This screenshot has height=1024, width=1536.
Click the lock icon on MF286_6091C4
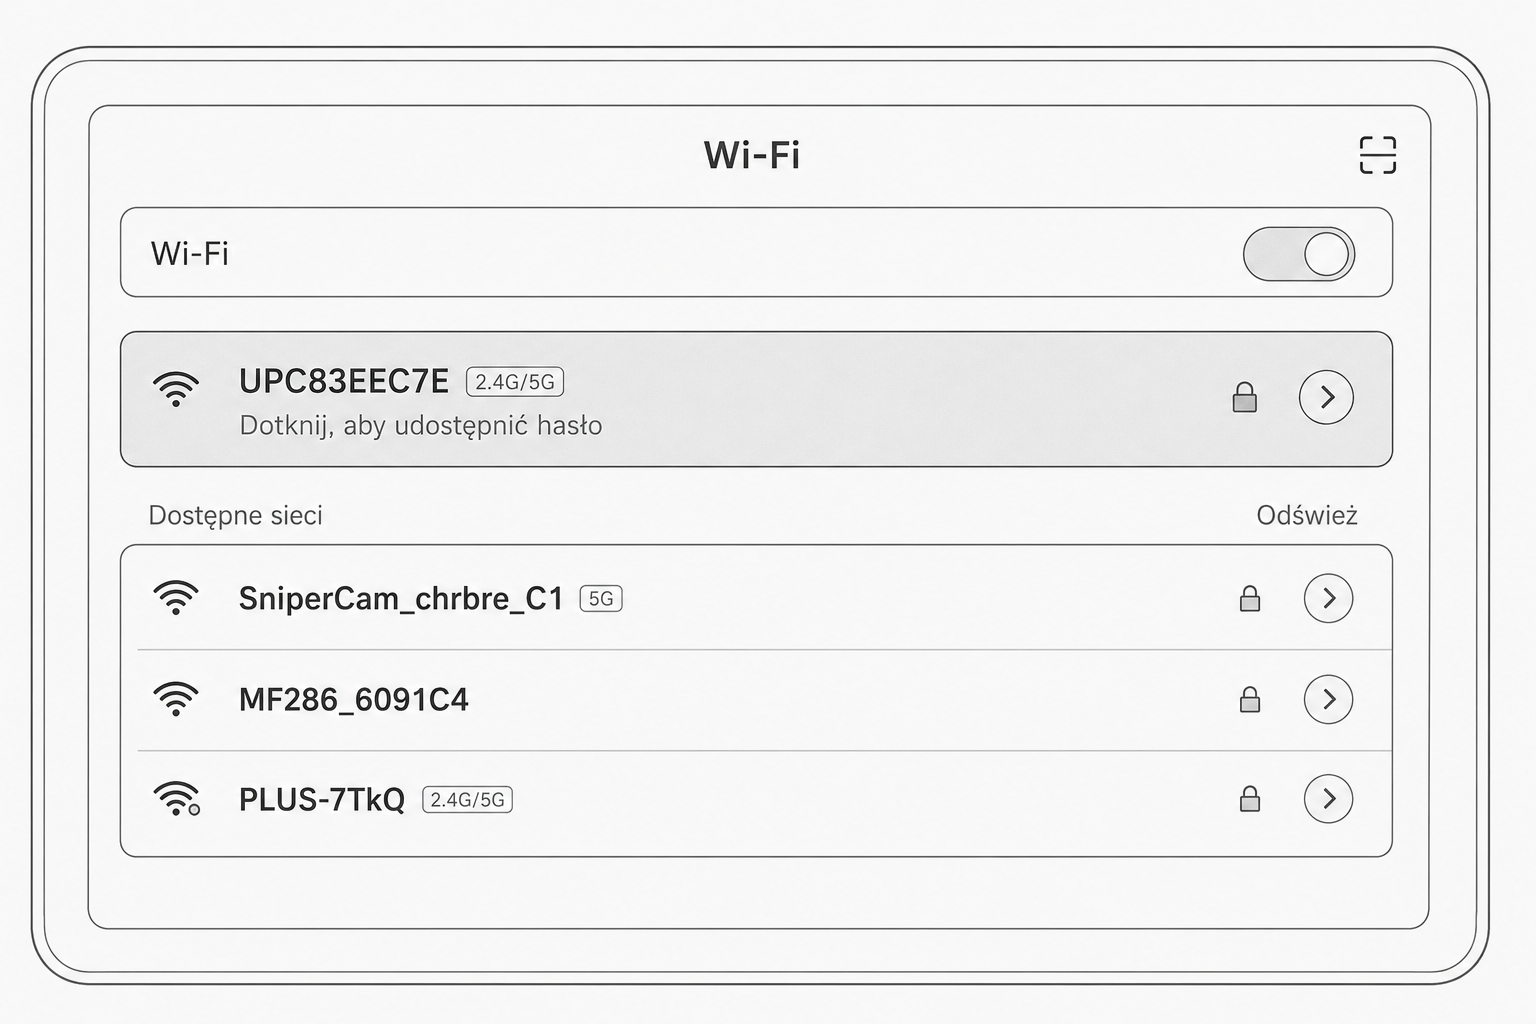[x=1250, y=698]
